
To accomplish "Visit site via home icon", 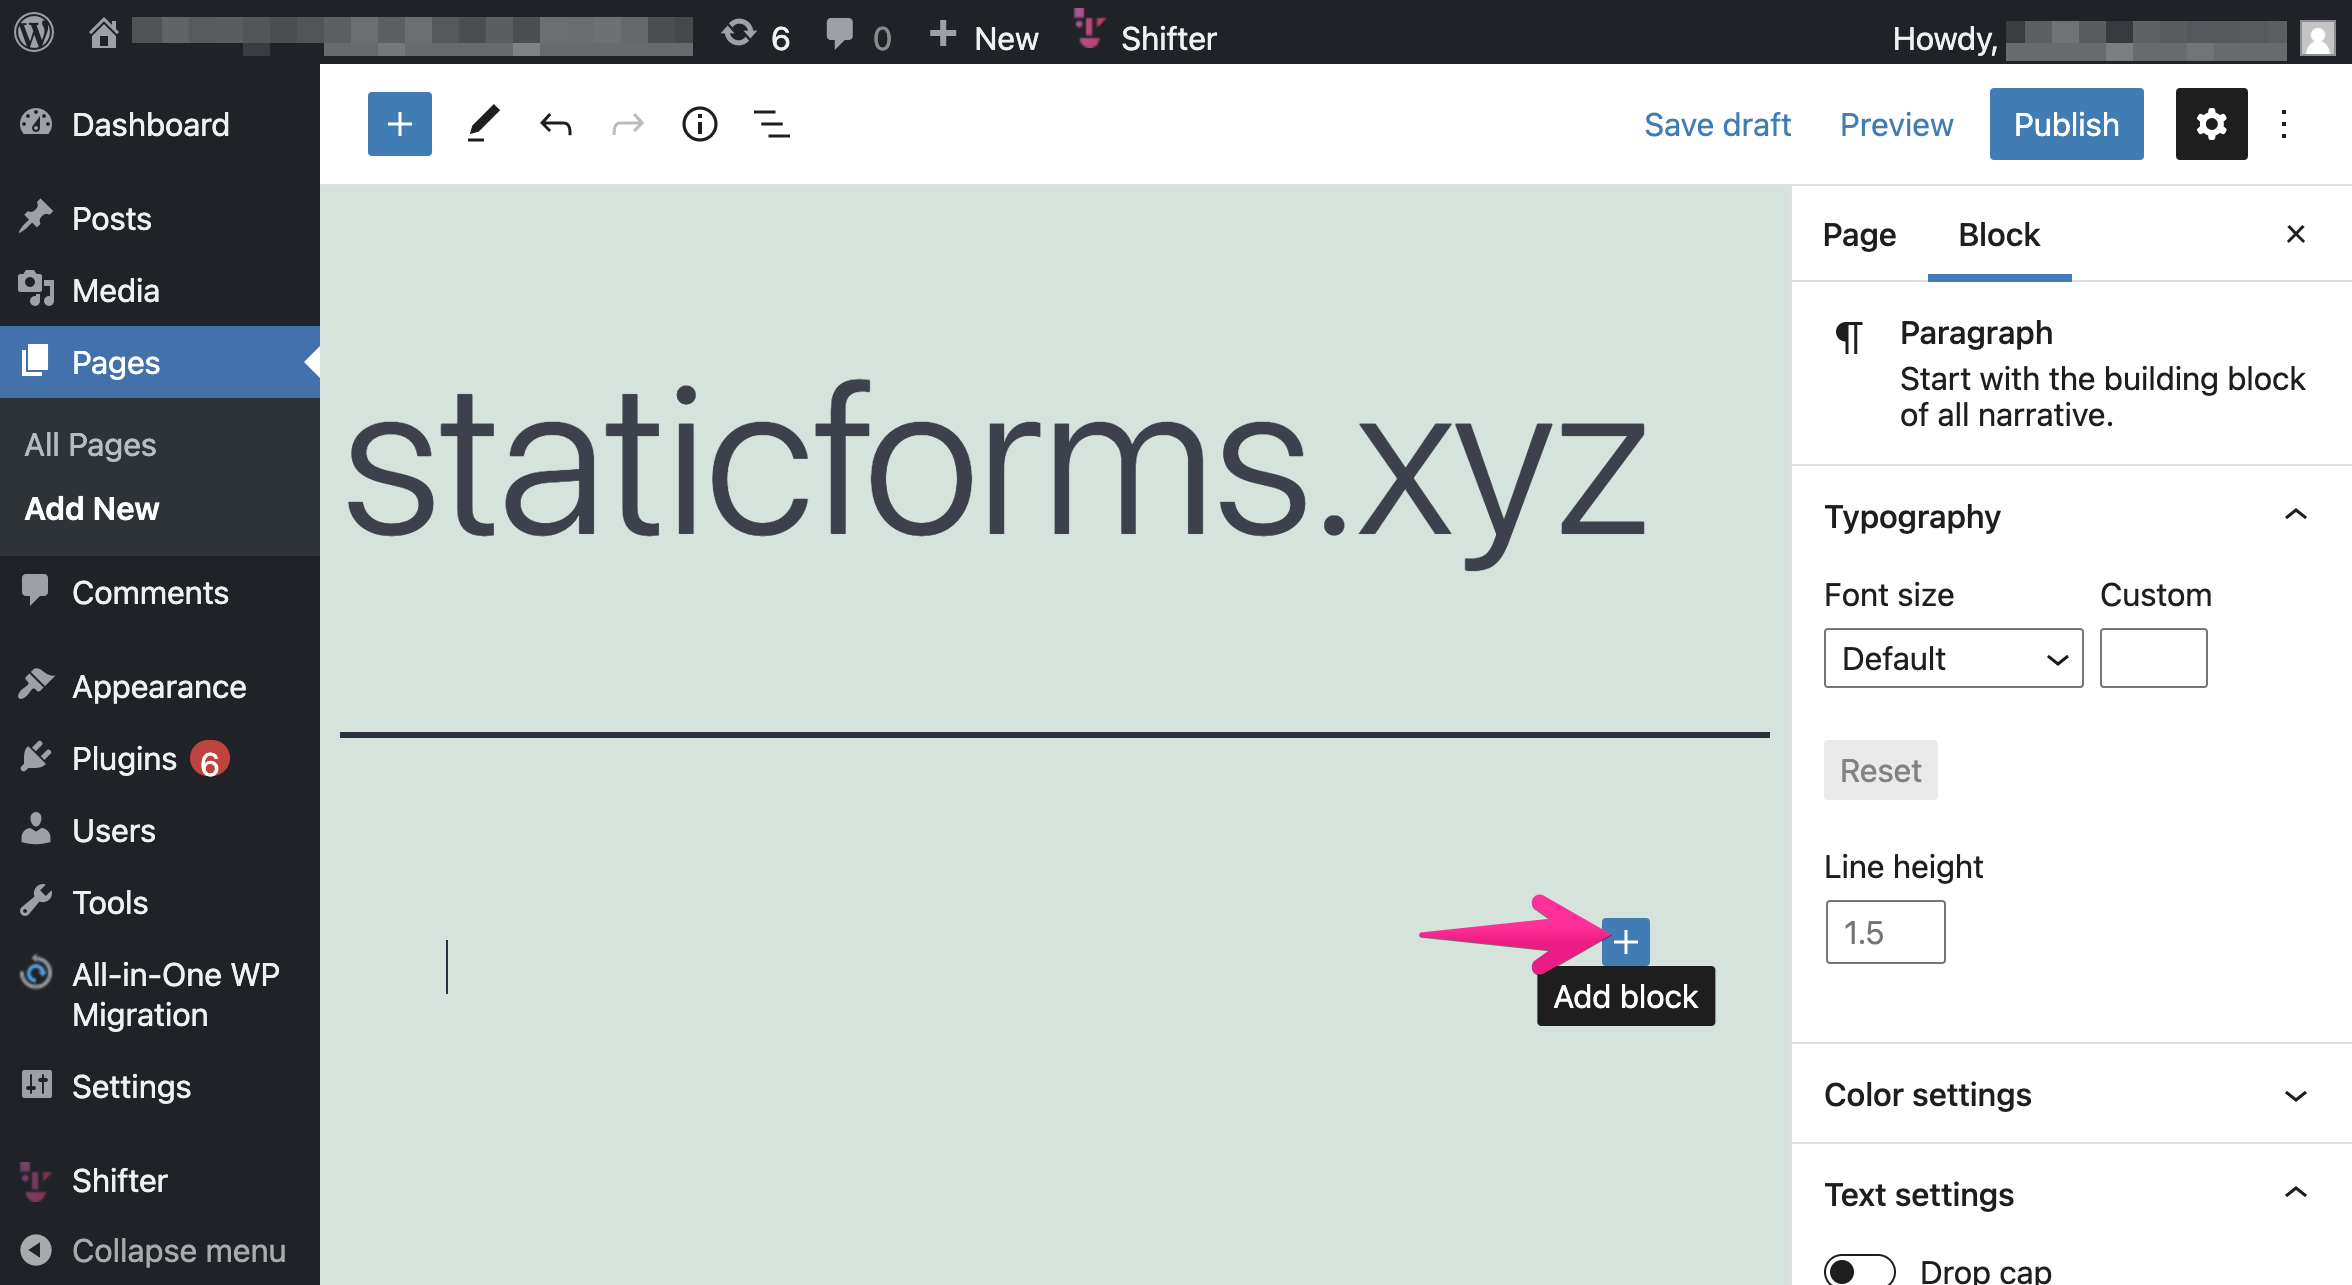I will coord(104,33).
